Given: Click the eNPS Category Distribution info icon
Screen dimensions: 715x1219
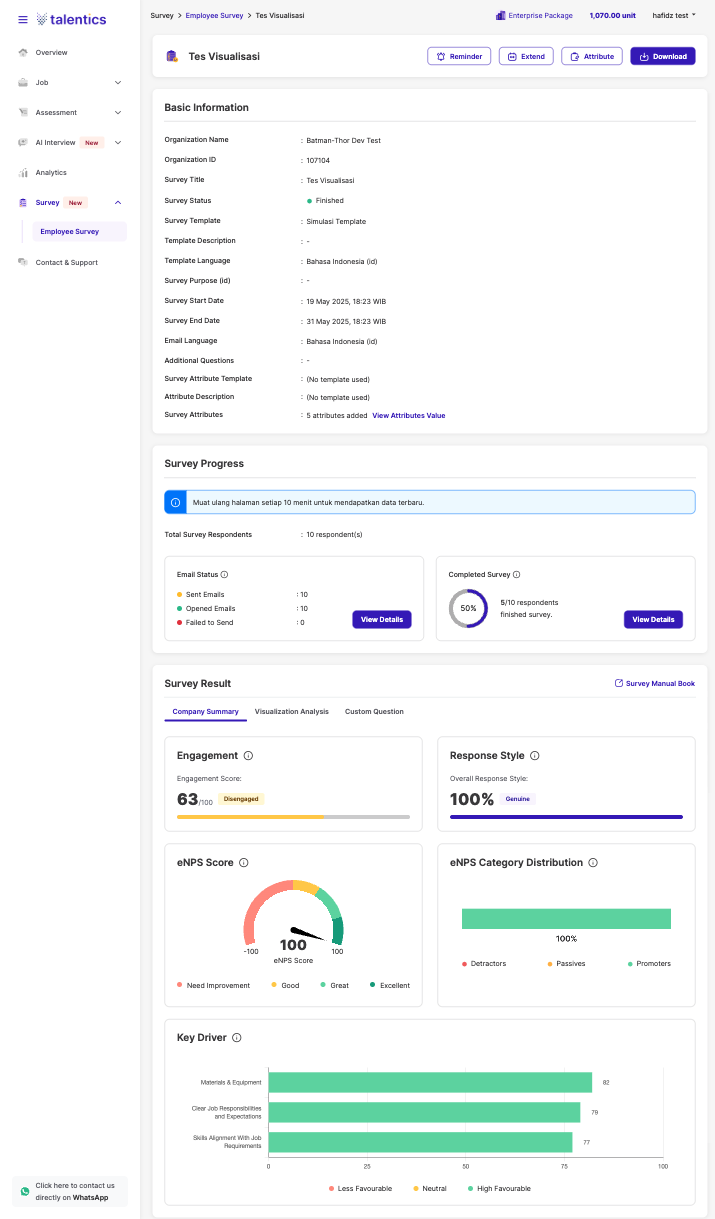Looking at the screenshot, I should [x=593, y=862].
